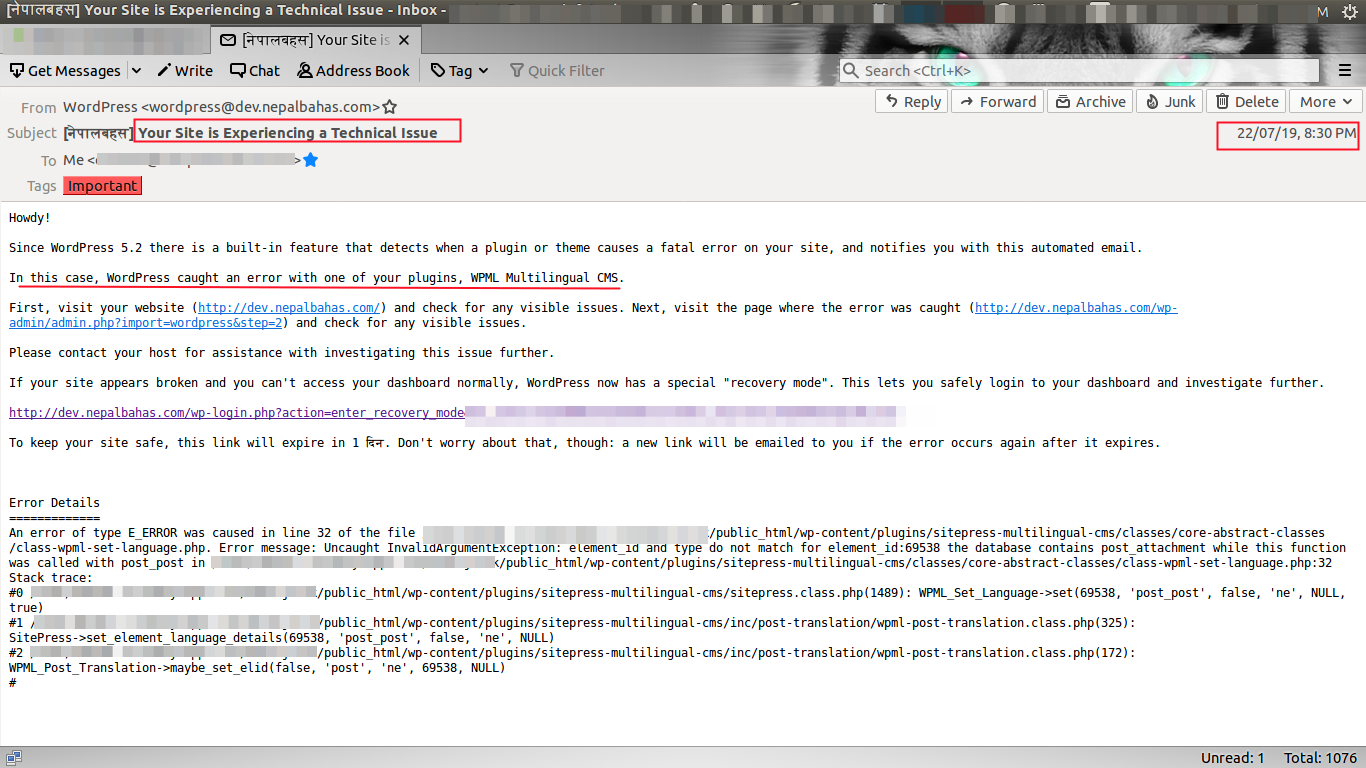Forward this email
Image resolution: width=1366 pixels, height=768 pixels.
point(997,102)
